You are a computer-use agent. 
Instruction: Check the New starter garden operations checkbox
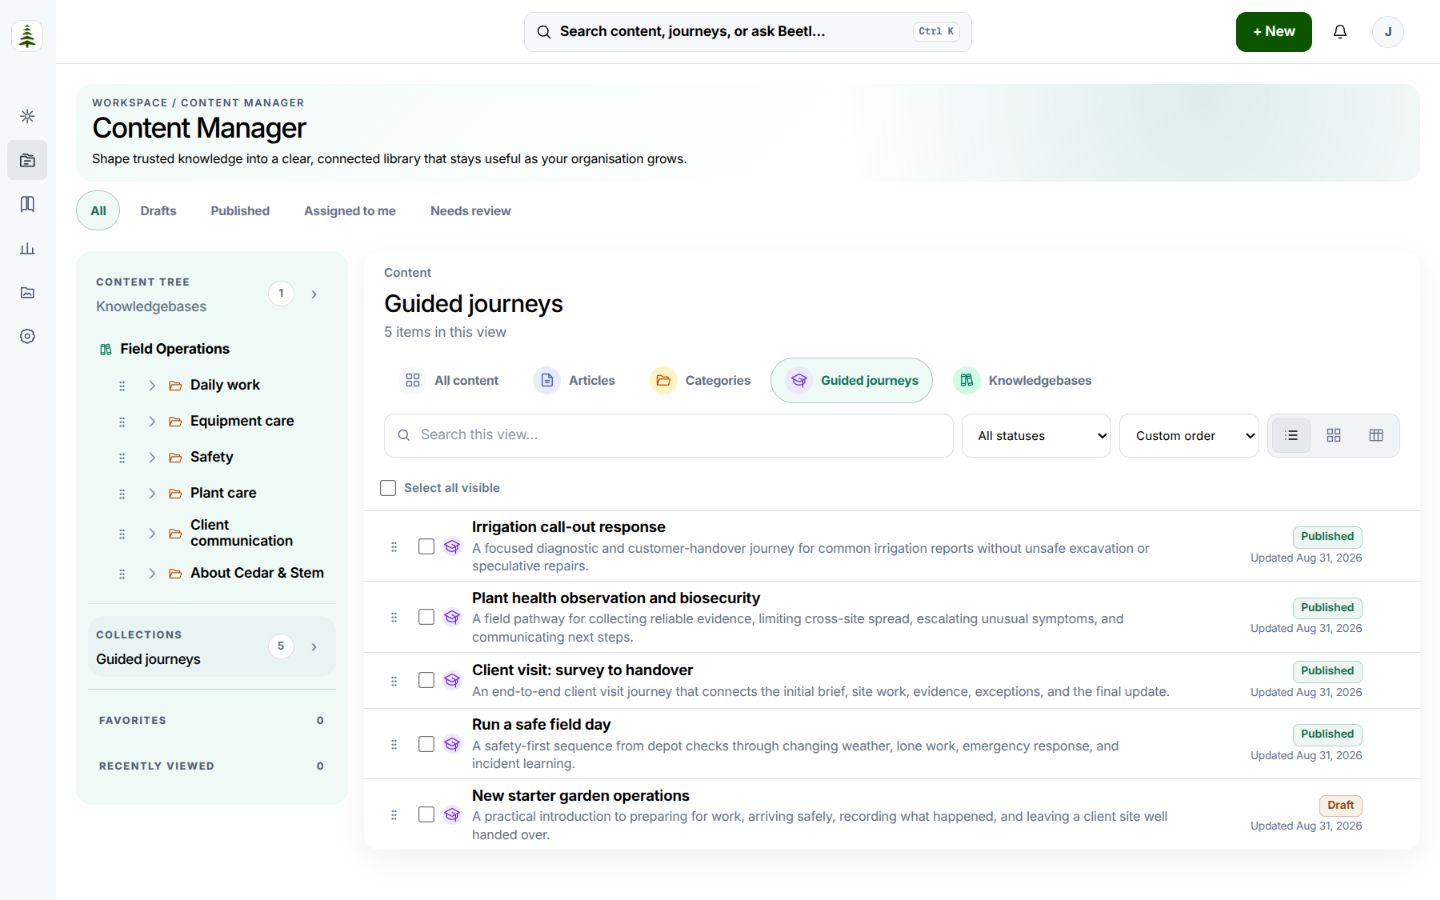pos(426,815)
